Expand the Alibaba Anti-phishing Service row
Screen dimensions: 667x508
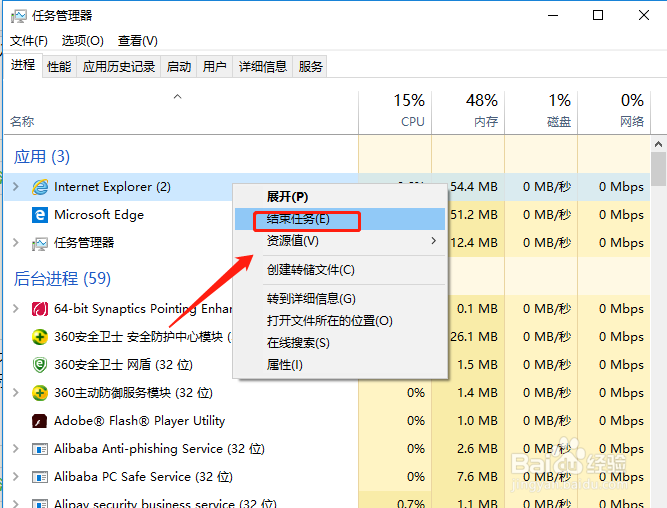[16, 448]
